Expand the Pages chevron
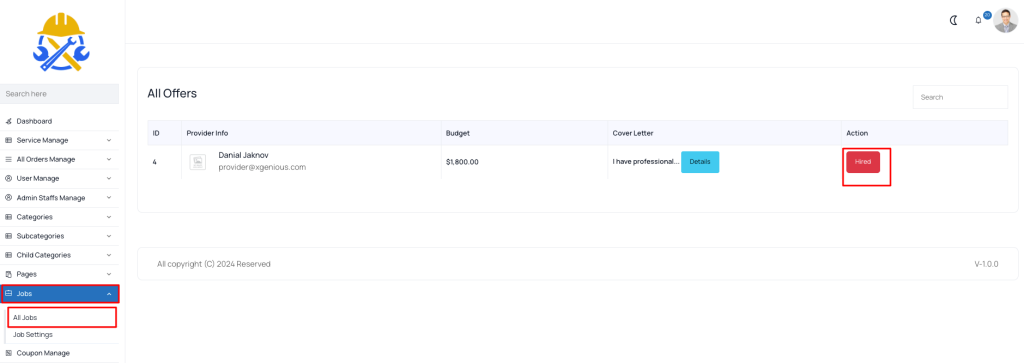This screenshot has width=1024, height=363. (x=109, y=274)
